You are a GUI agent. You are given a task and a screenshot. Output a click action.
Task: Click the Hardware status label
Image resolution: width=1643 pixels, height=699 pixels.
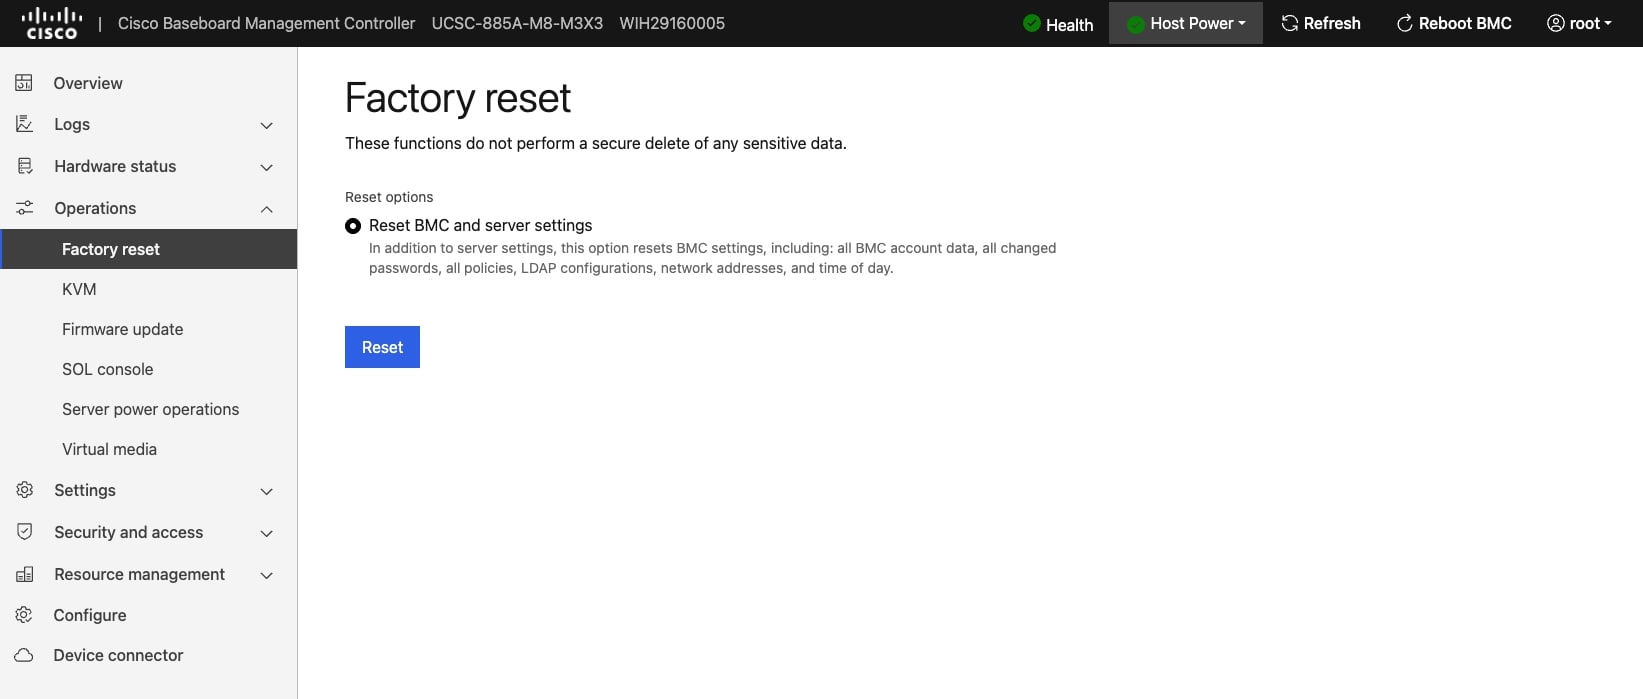tap(115, 166)
